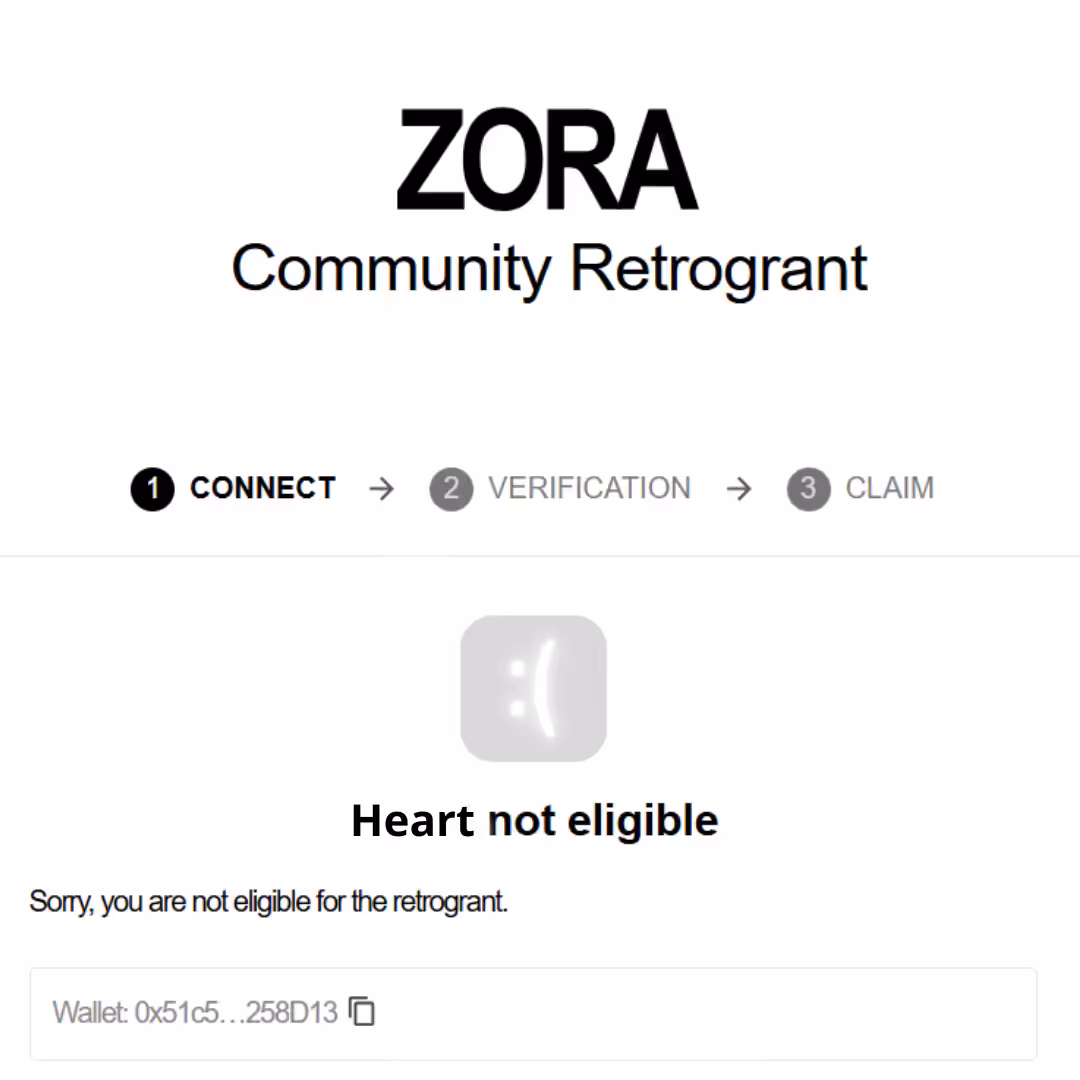Select the step 3 circle badge

(809, 489)
